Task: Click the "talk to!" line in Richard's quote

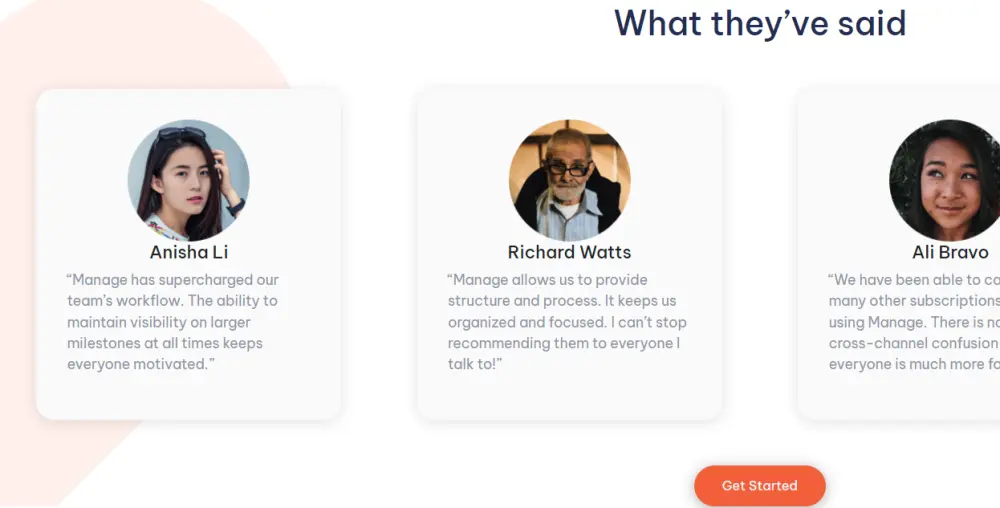Action: coord(475,364)
